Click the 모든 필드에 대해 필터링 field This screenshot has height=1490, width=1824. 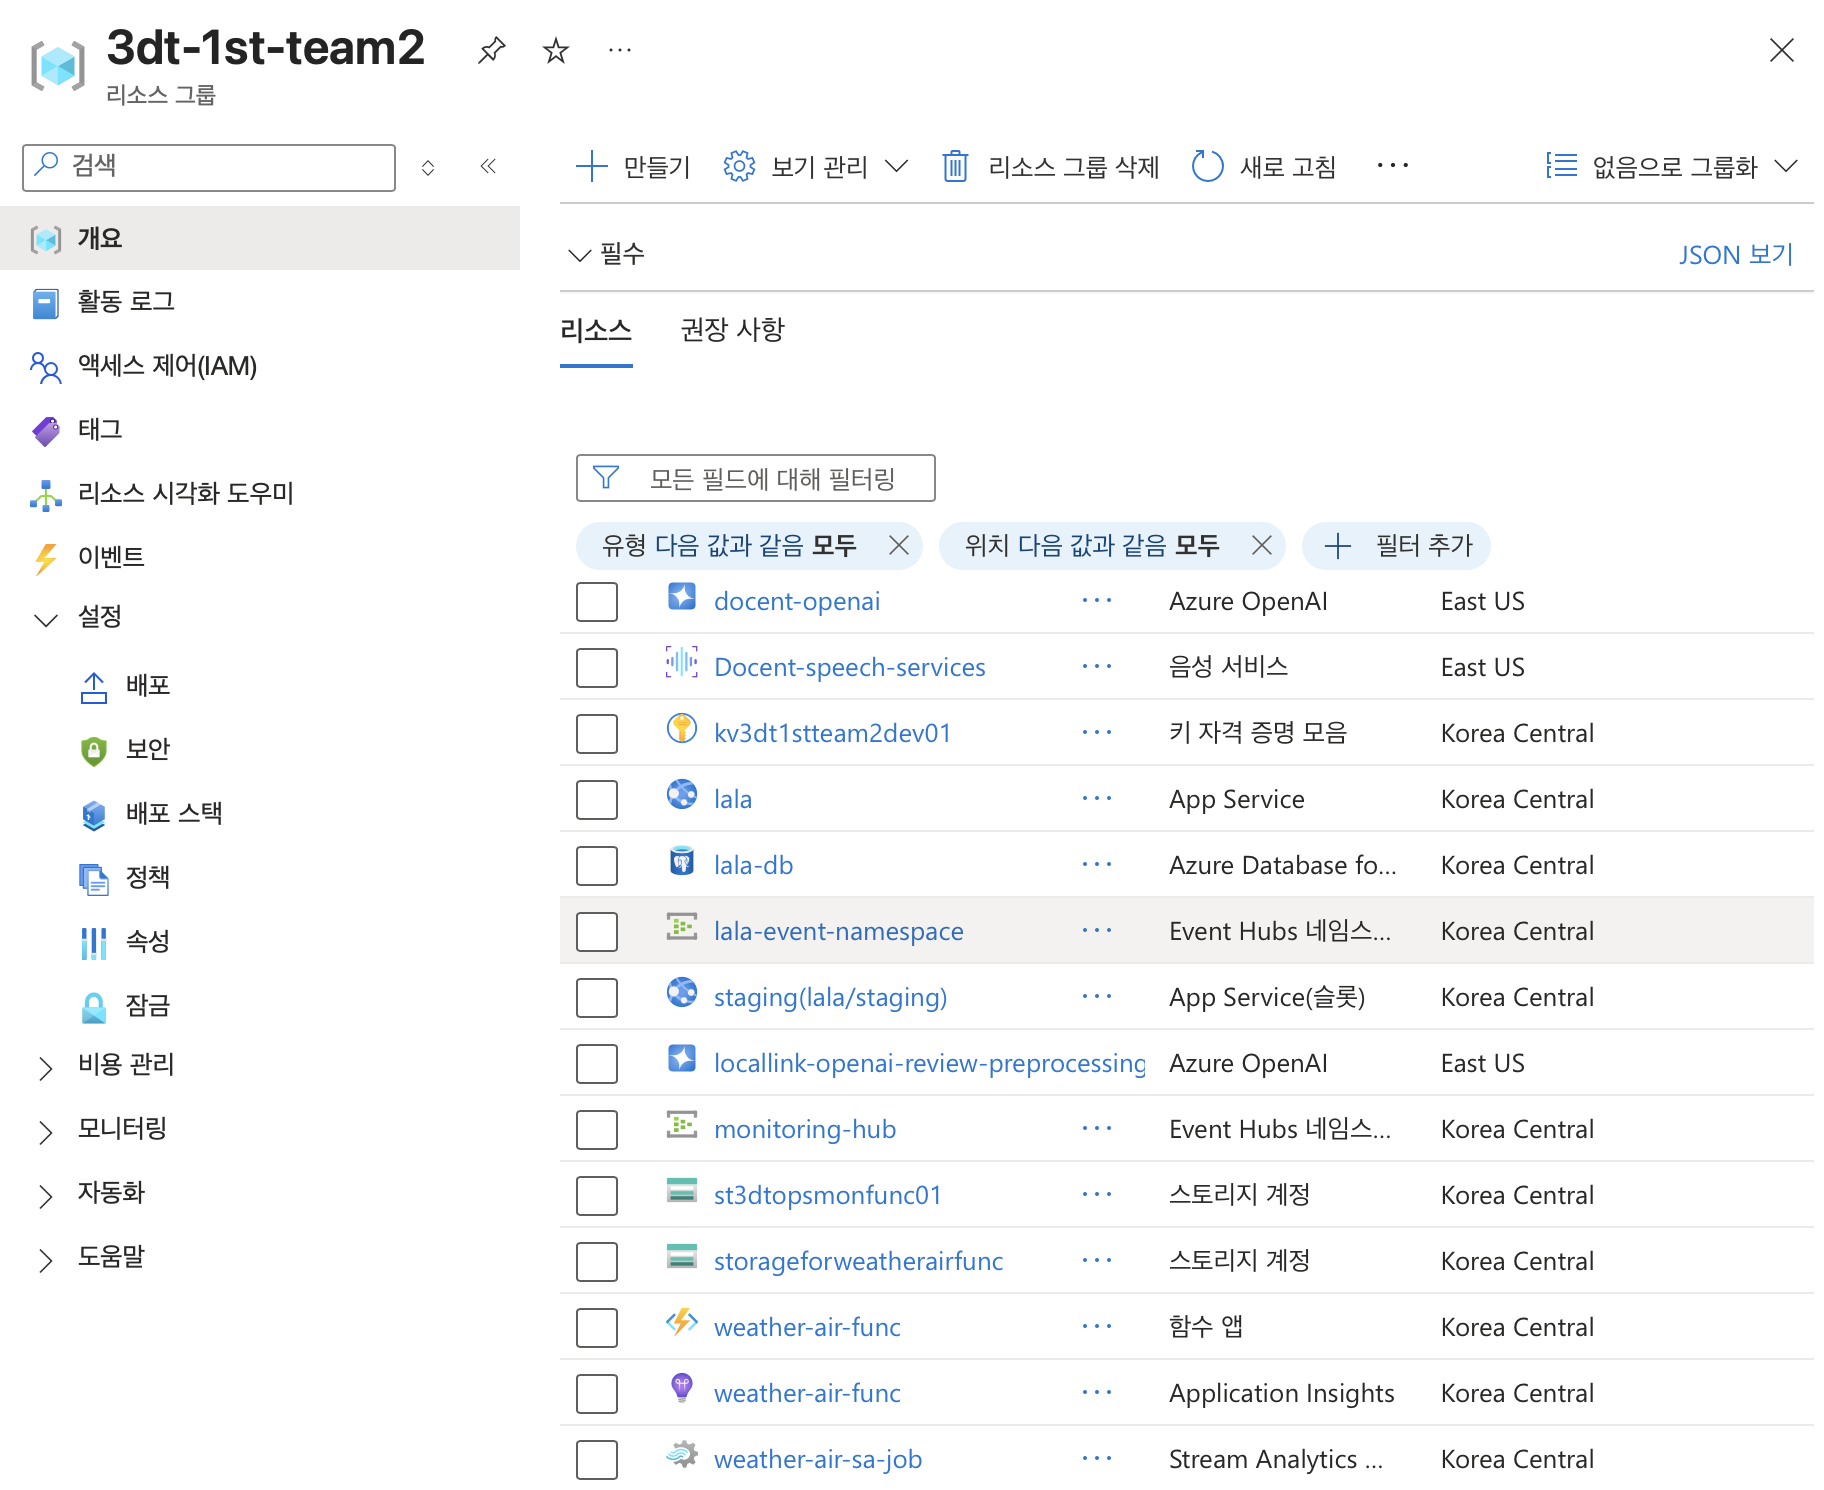coord(756,478)
